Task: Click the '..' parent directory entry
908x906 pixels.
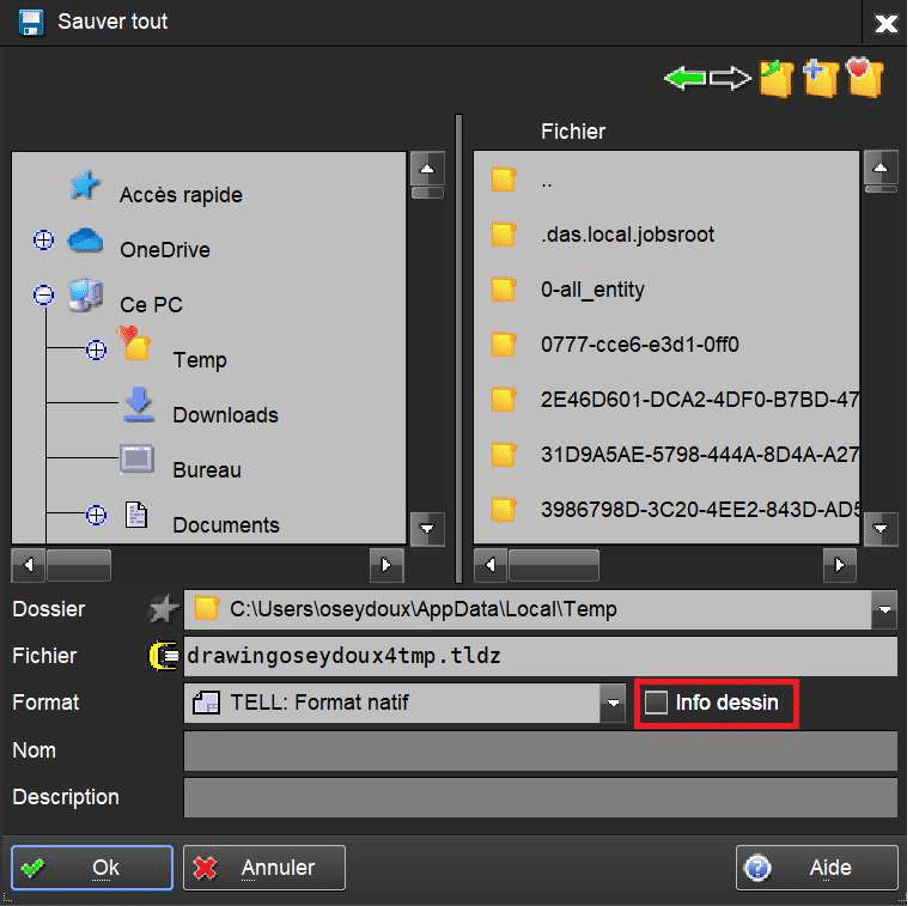Action: [546, 184]
